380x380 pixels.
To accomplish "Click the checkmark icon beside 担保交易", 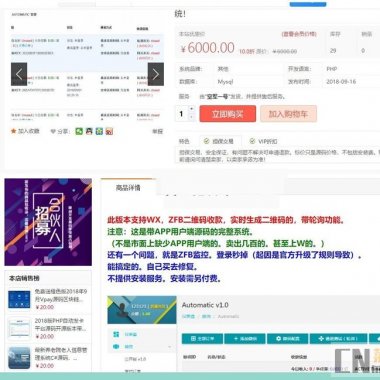I will [x=207, y=141].
